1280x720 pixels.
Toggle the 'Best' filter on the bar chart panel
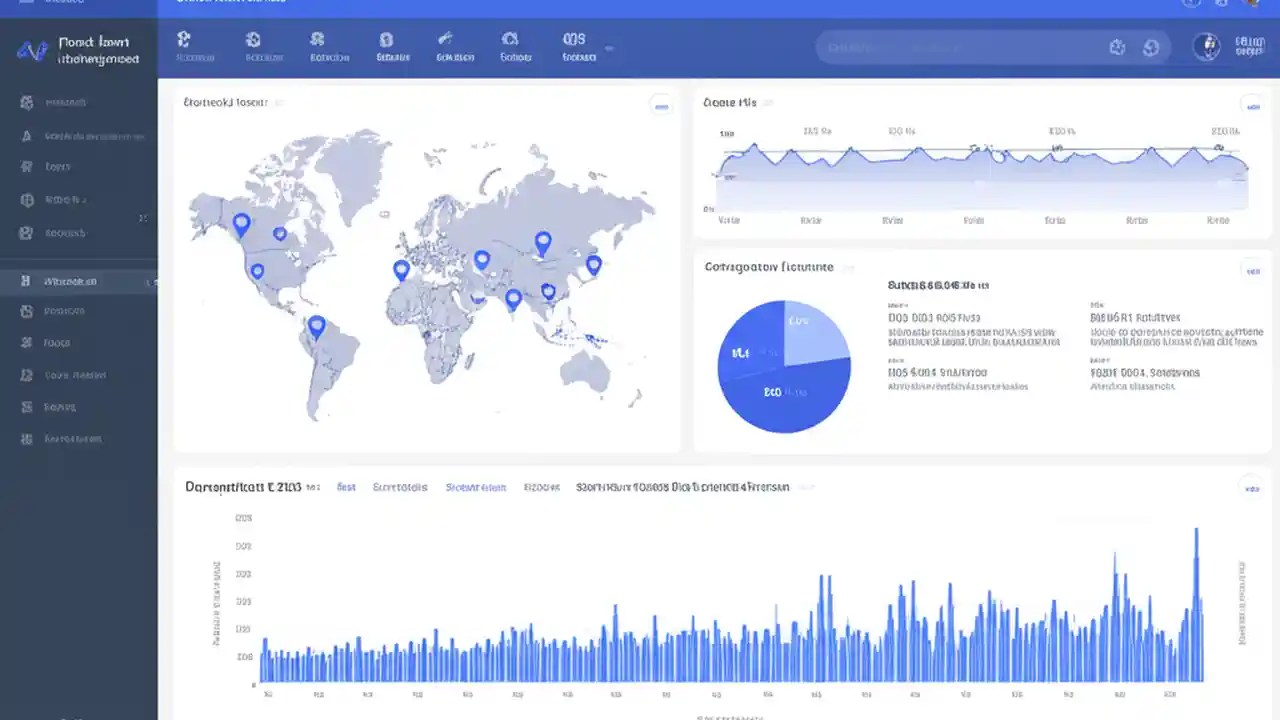pyautogui.click(x=345, y=487)
